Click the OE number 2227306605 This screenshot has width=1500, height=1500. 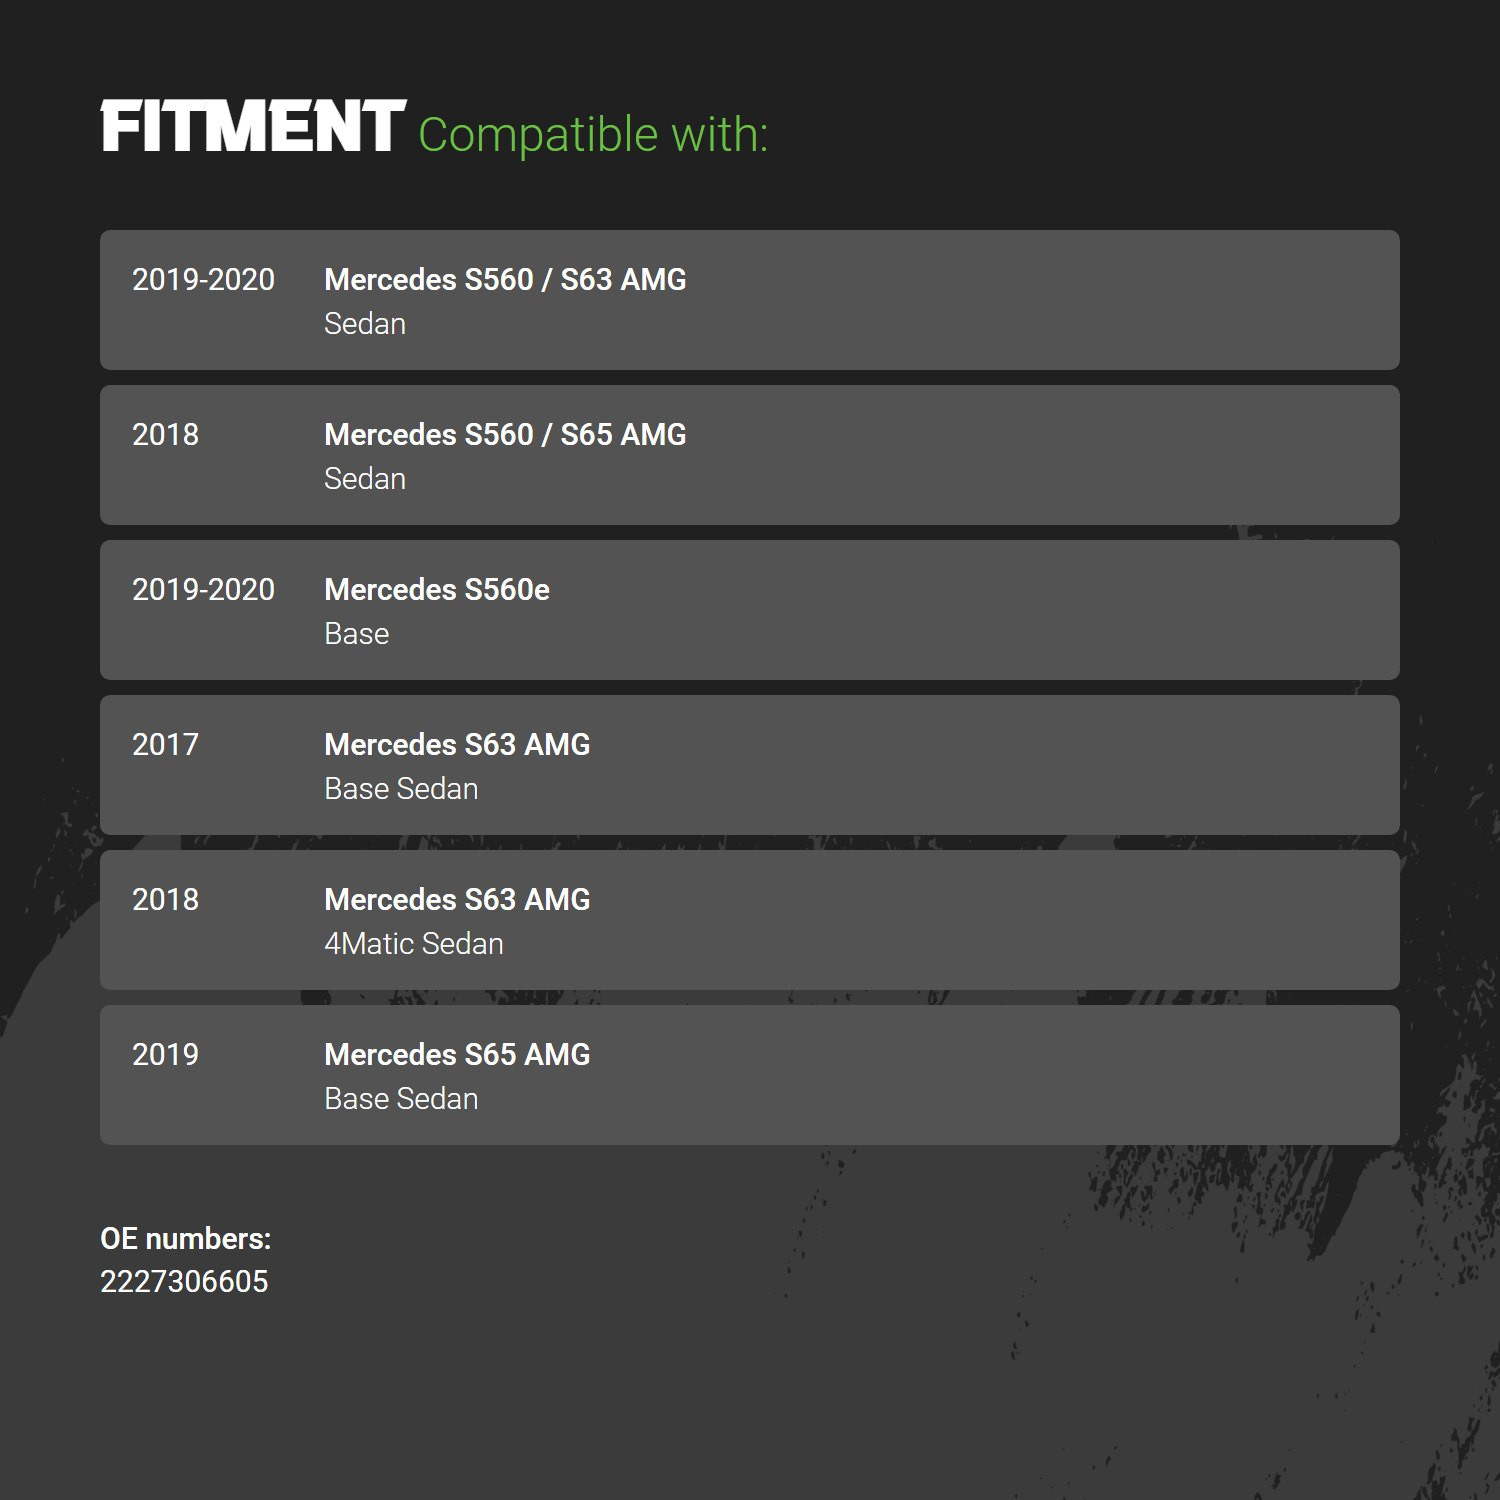pos(184,1282)
